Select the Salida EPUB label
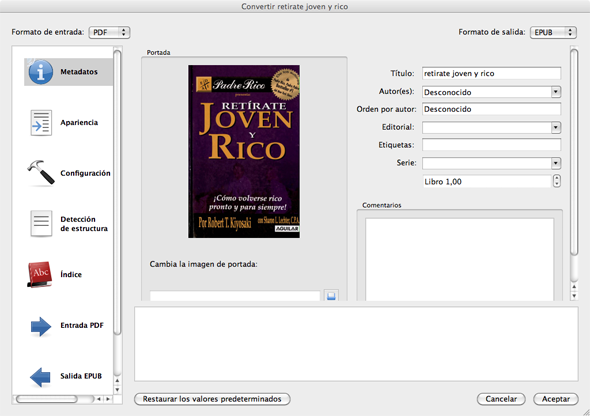This screenshot has height=416, width=590. coord(81,376)
